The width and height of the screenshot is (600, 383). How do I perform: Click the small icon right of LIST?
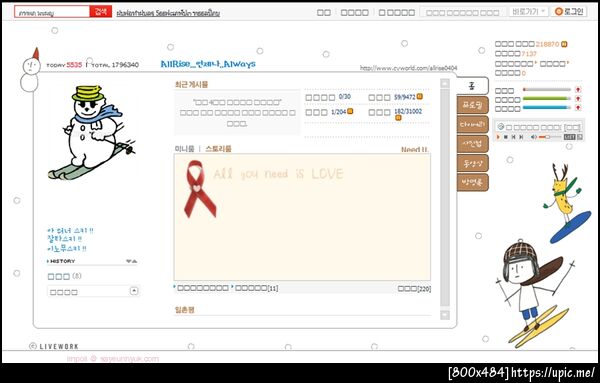(580, 137)
